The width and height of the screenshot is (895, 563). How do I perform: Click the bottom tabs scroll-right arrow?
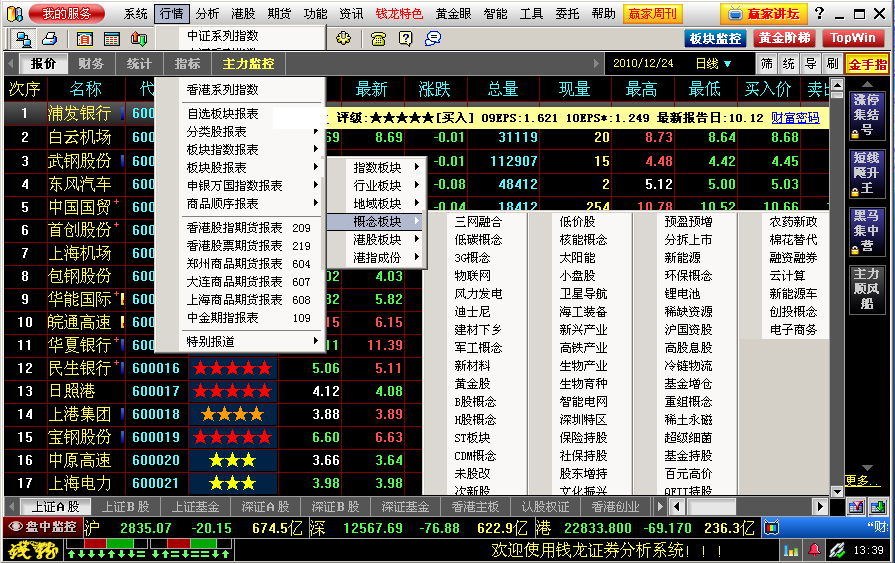click(660, 506)
